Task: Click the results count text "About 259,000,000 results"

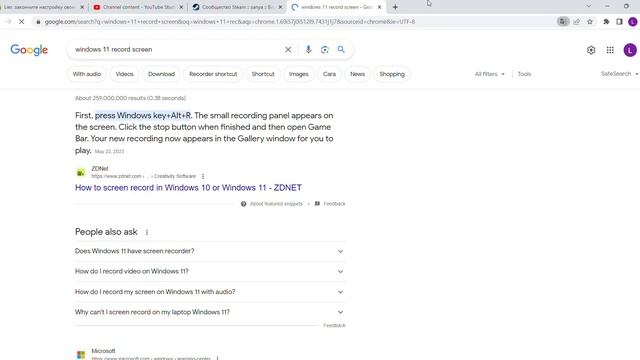Action: click(130, 98)
